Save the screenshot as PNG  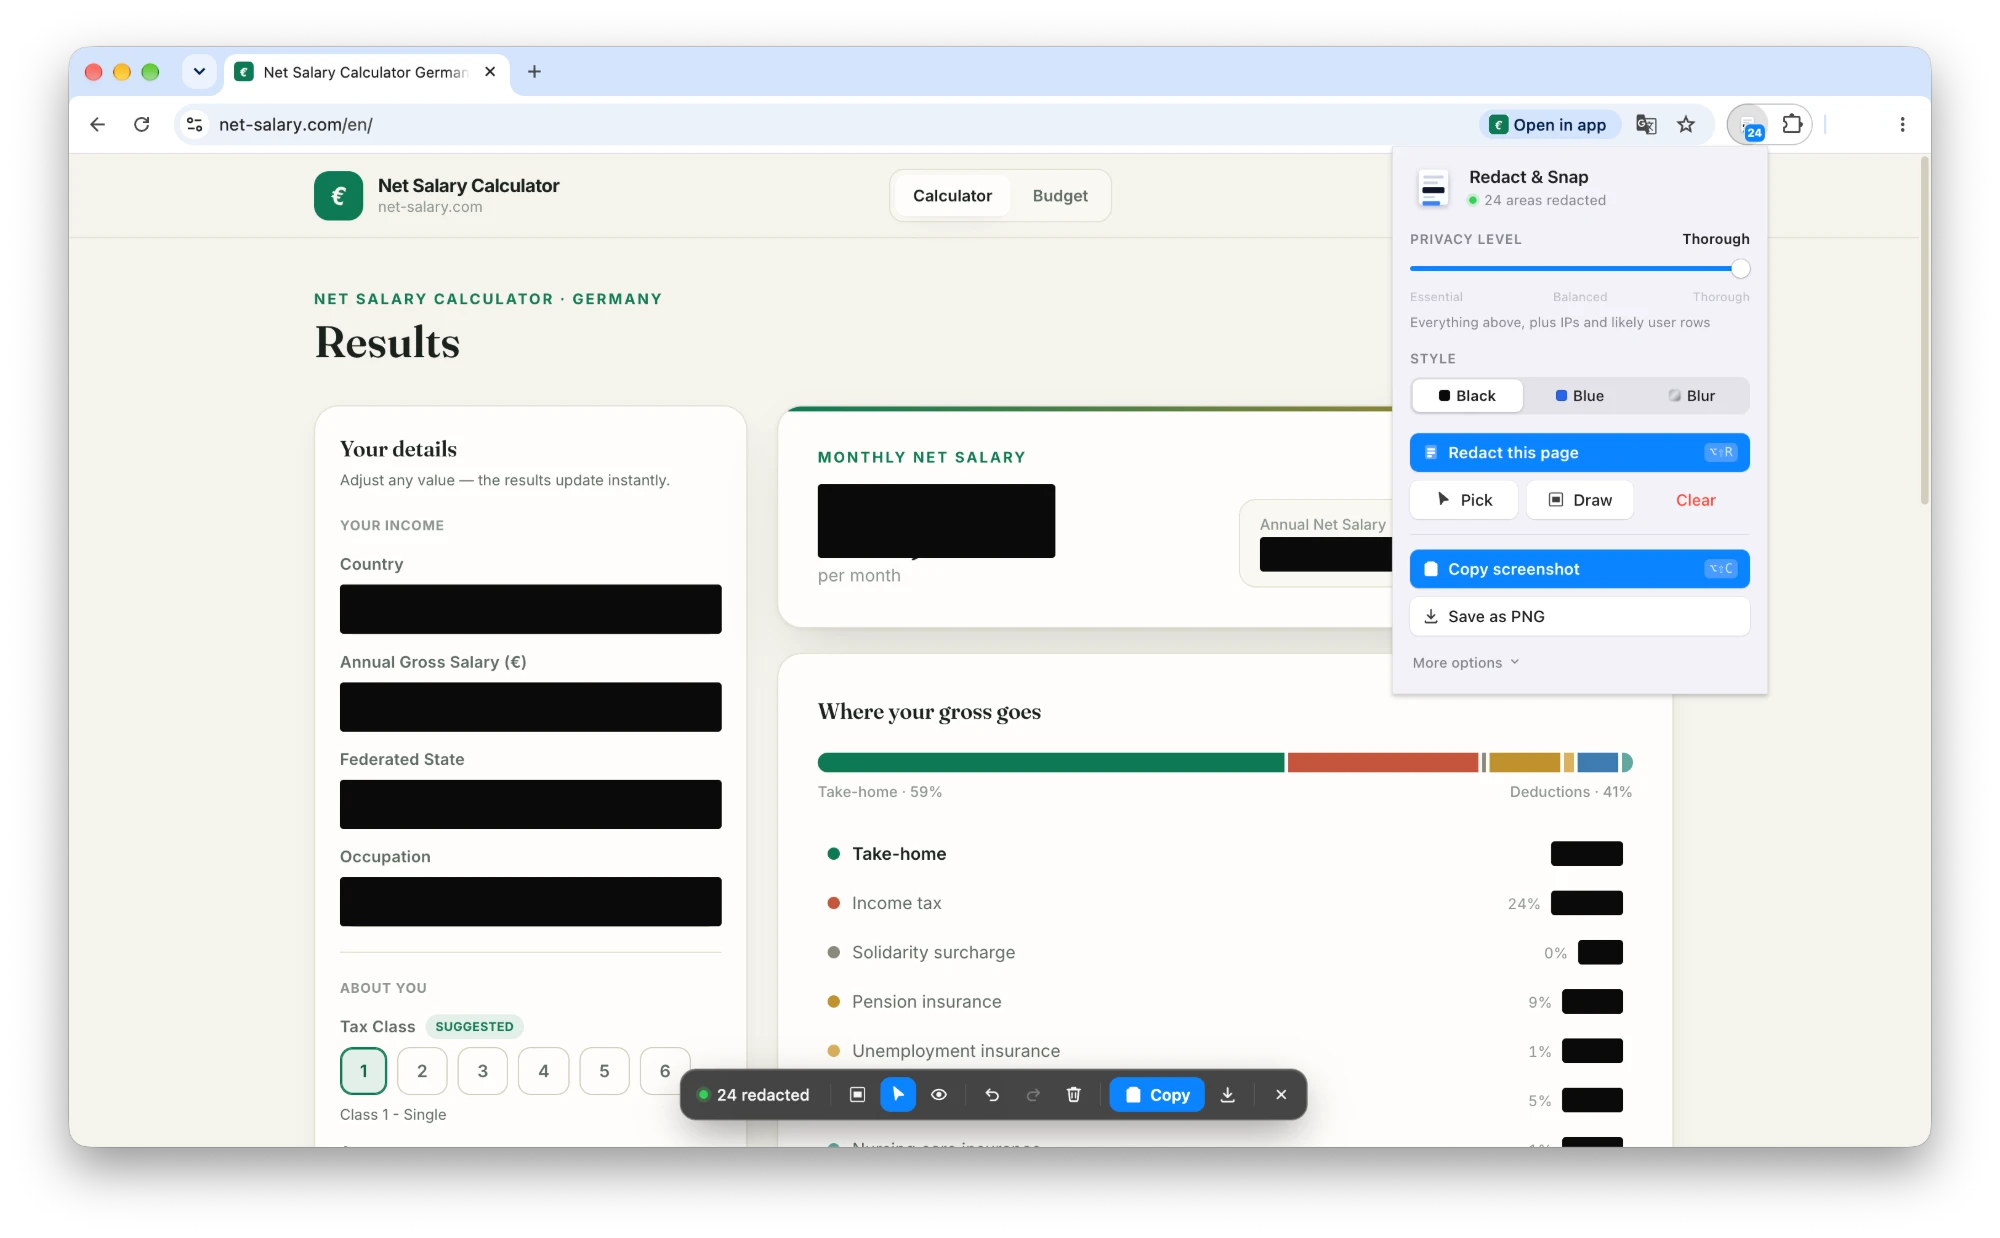(x=1579, y=616)
